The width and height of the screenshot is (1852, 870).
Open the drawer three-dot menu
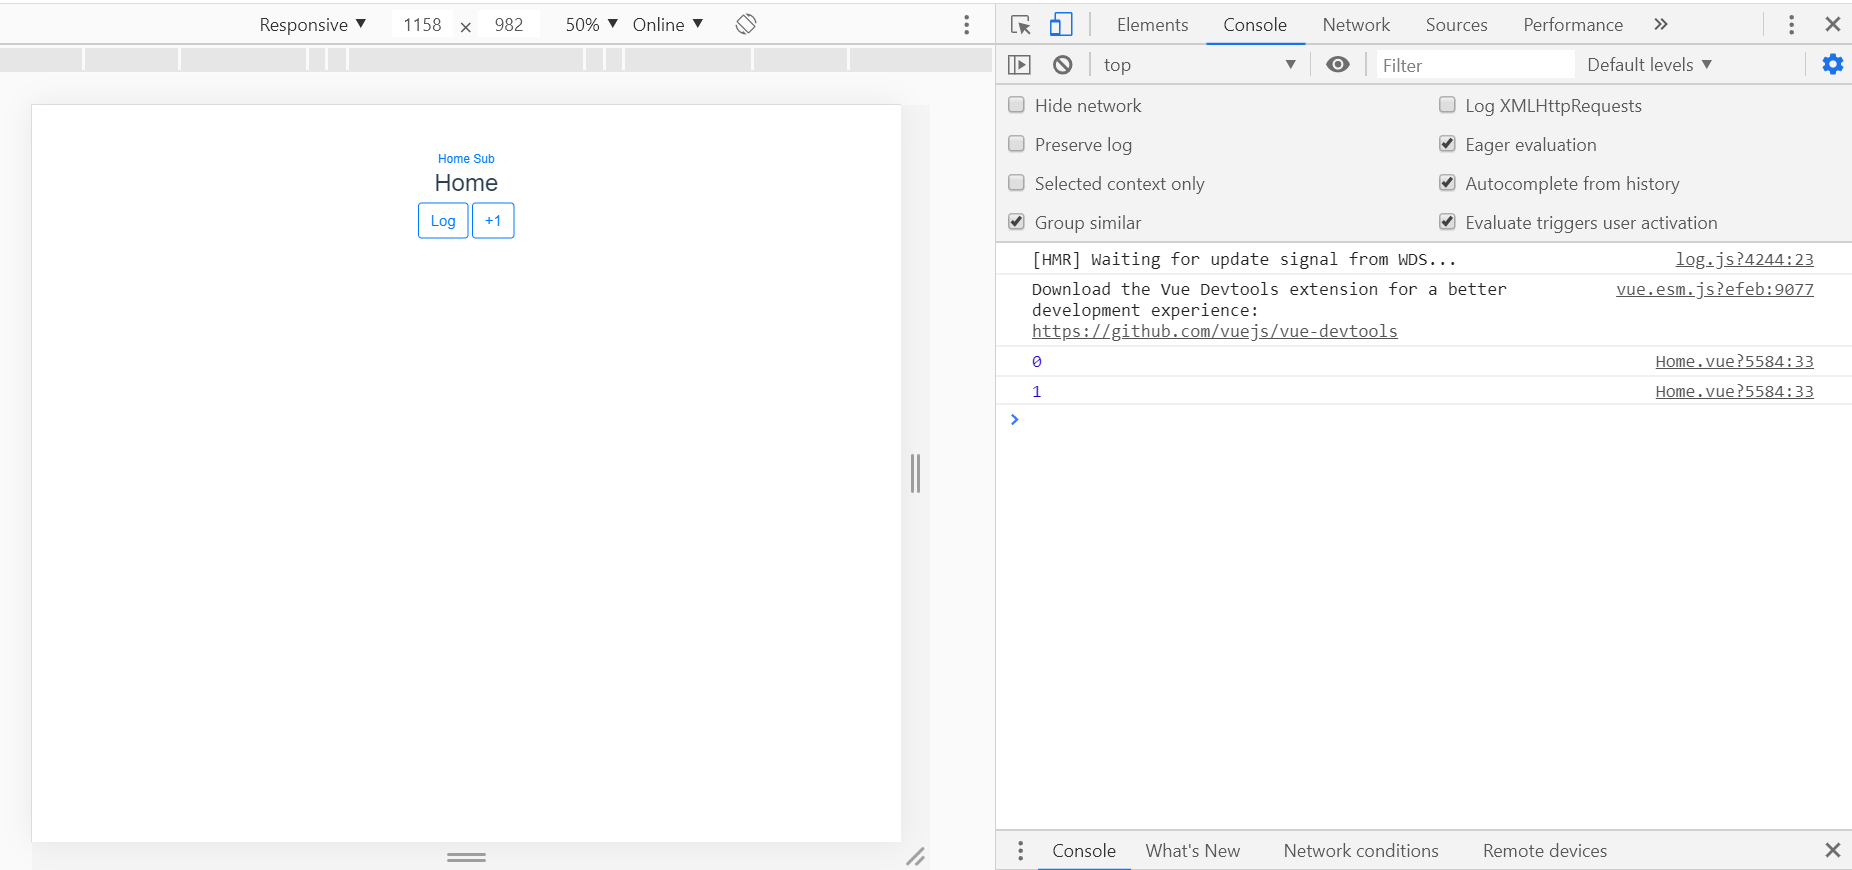coord(1020,851)
